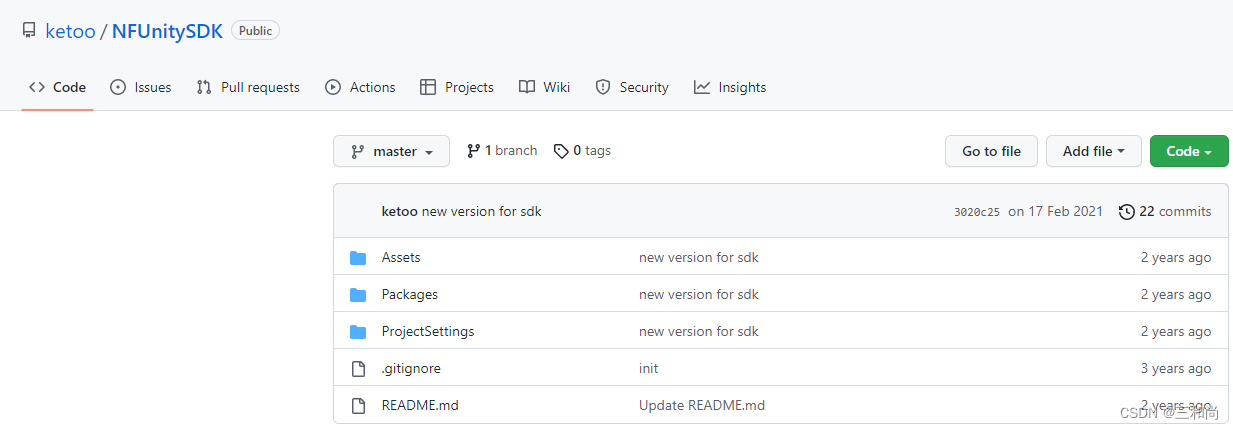This screenshot has height=429, width=1233.
Task: View the 22 commits history
Action: click(1165, 211)
